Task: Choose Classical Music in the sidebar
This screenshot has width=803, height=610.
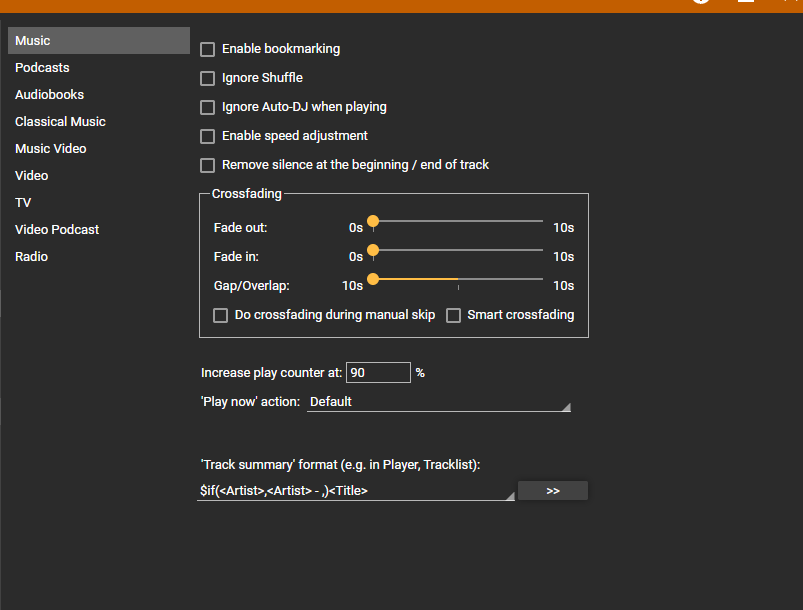Action: click(99, 122)
